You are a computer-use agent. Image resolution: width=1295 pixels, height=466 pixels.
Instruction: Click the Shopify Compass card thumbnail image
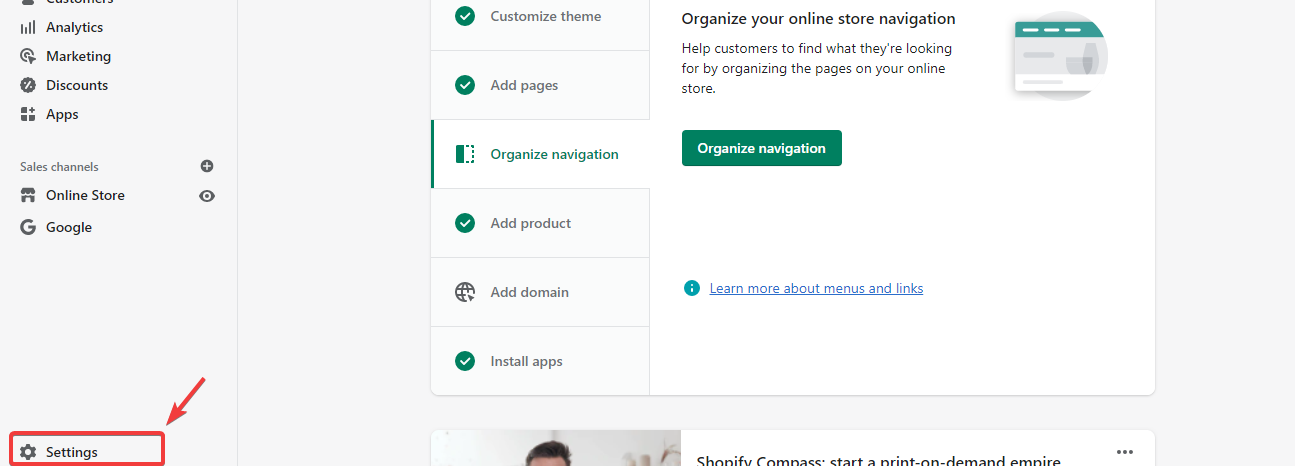pyautogui.click(x=556, y=450)
